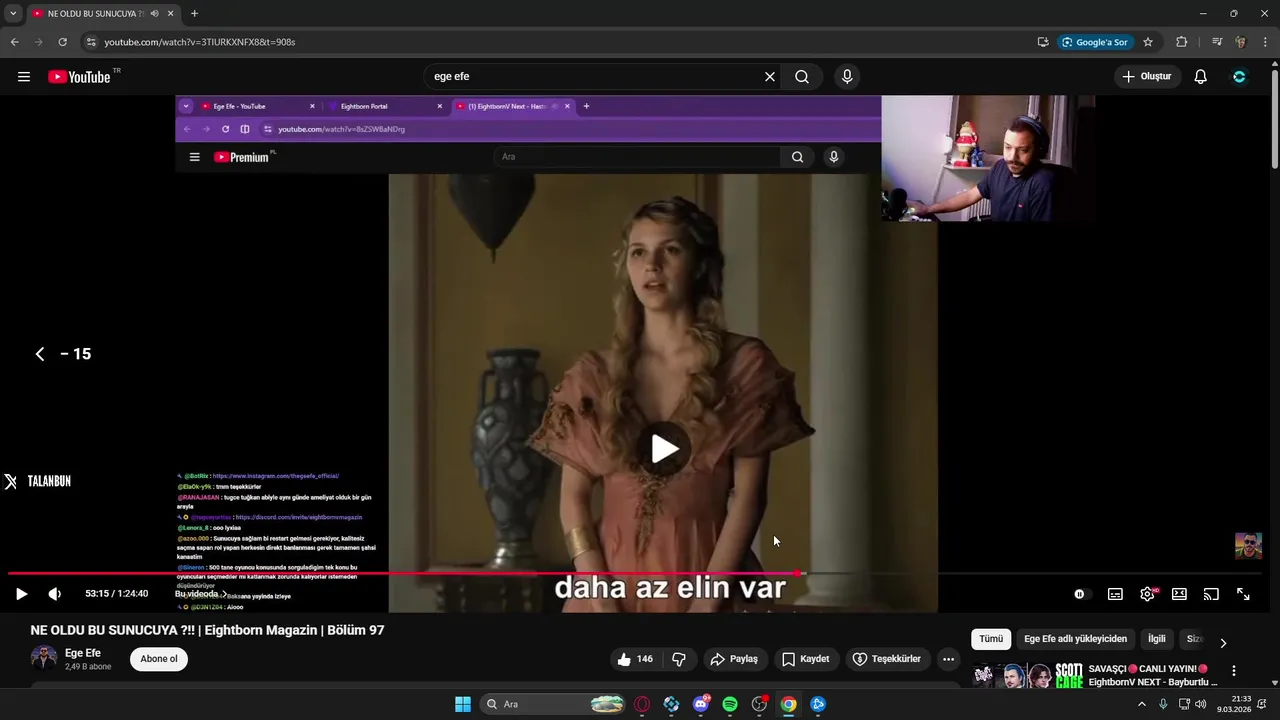Mute the video volume
This screenshot has width=1280, height=720.
(x=55, y=594)
